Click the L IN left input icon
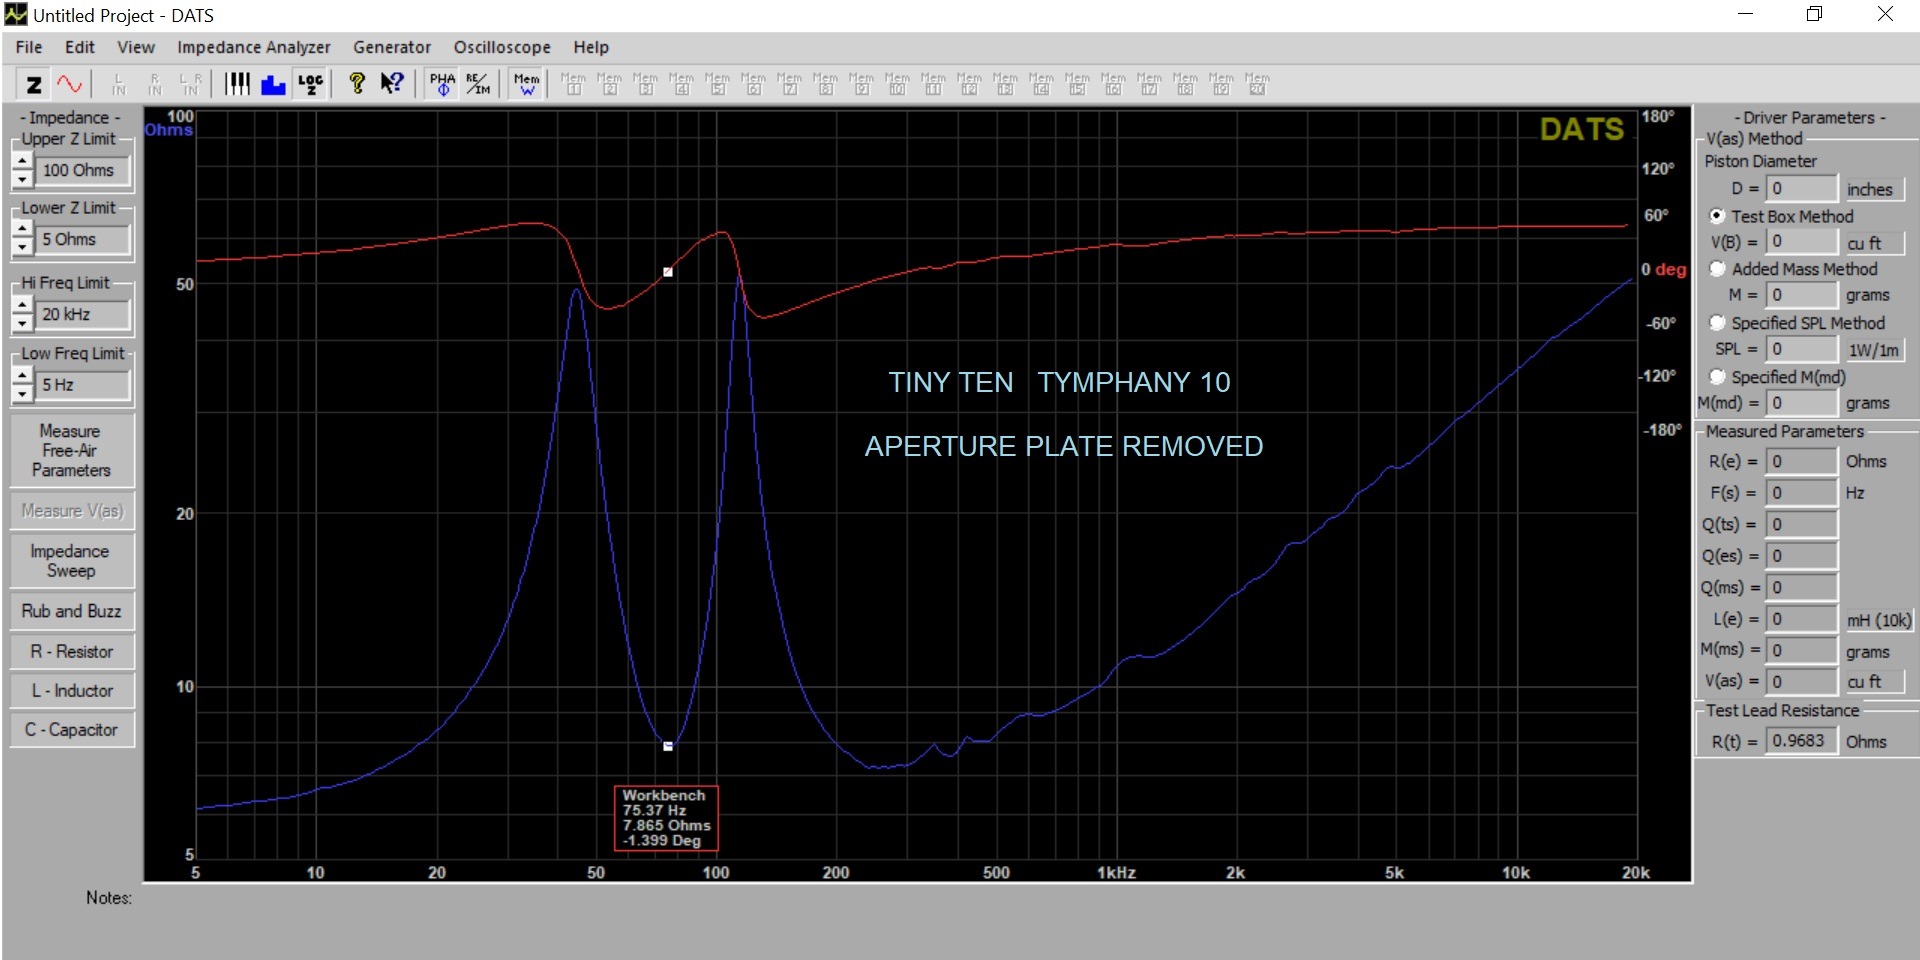The image size is (1920, 960). [x=119, y=84]
